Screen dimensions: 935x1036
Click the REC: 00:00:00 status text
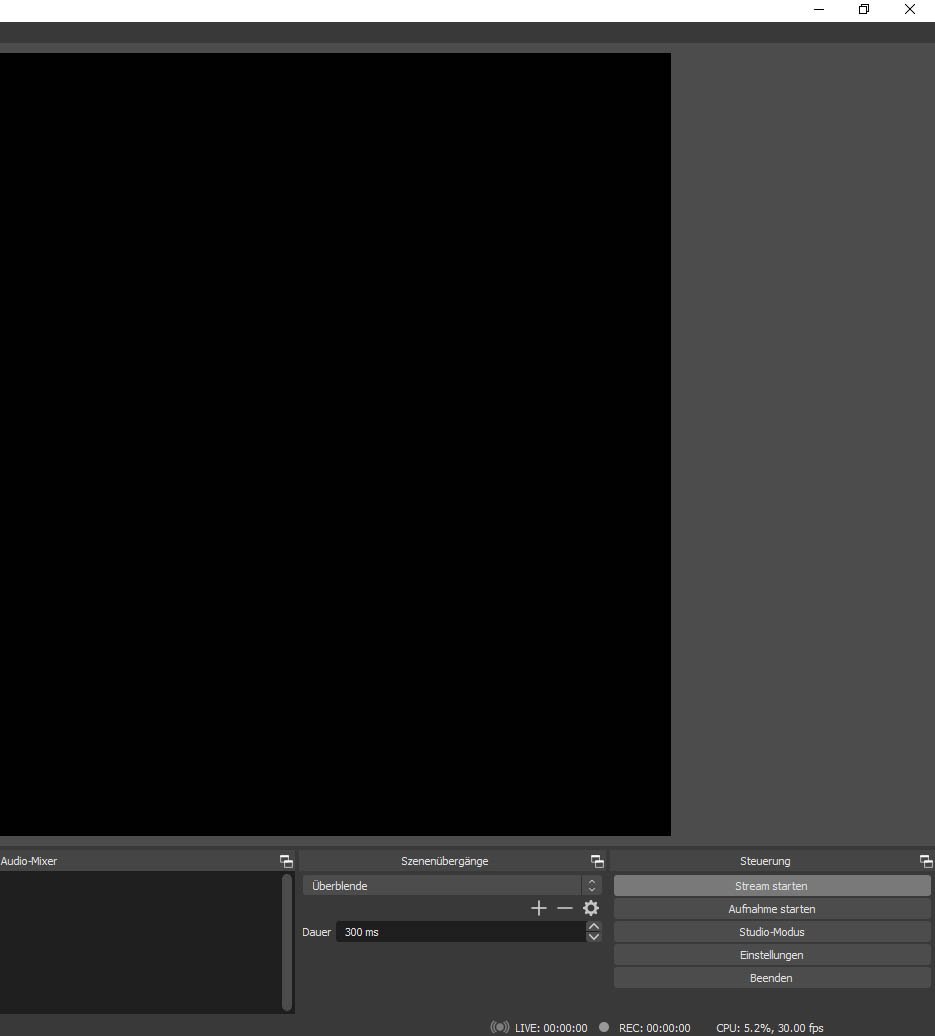[x=654, y=1028]
